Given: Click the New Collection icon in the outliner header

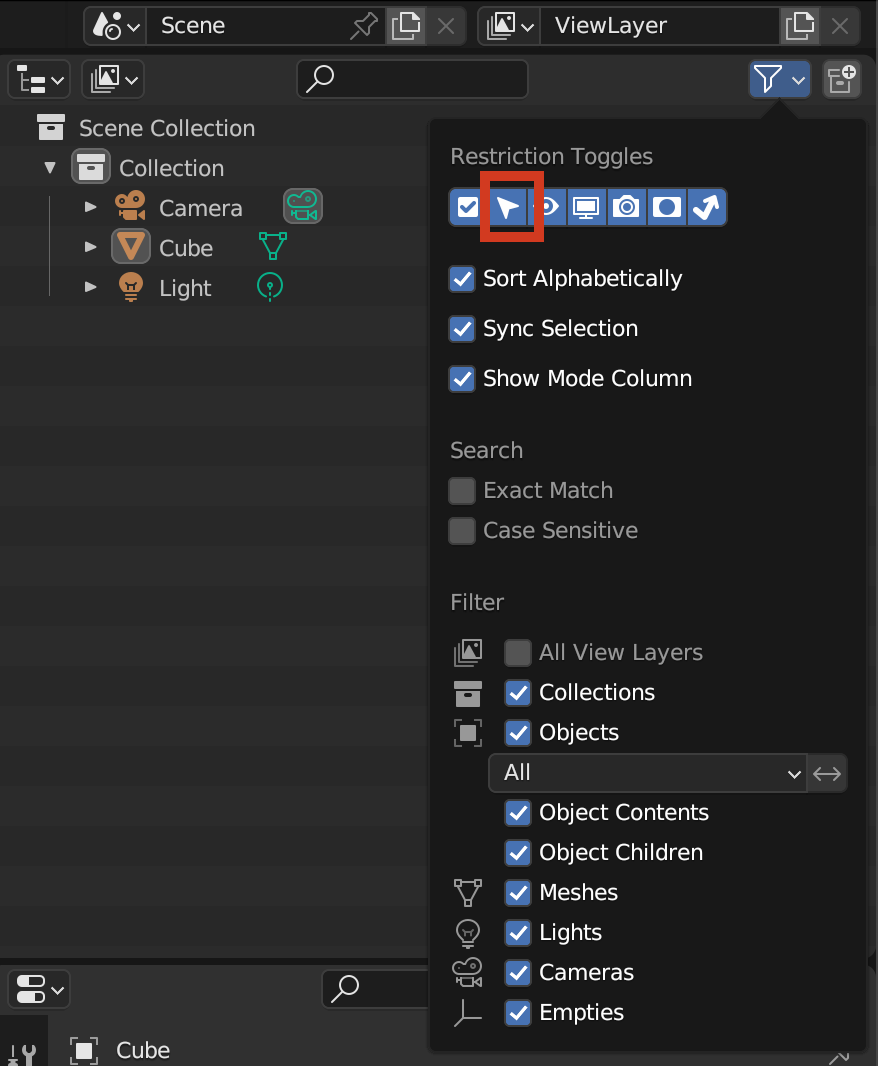Looking at the screenshot, I should (x=841, y=78).
